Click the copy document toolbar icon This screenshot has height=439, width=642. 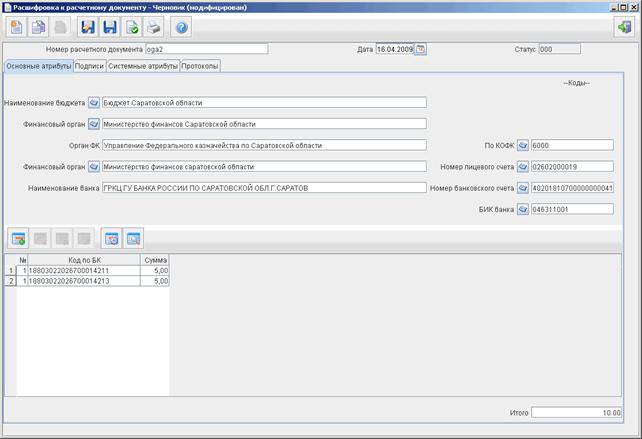[38, 27]
